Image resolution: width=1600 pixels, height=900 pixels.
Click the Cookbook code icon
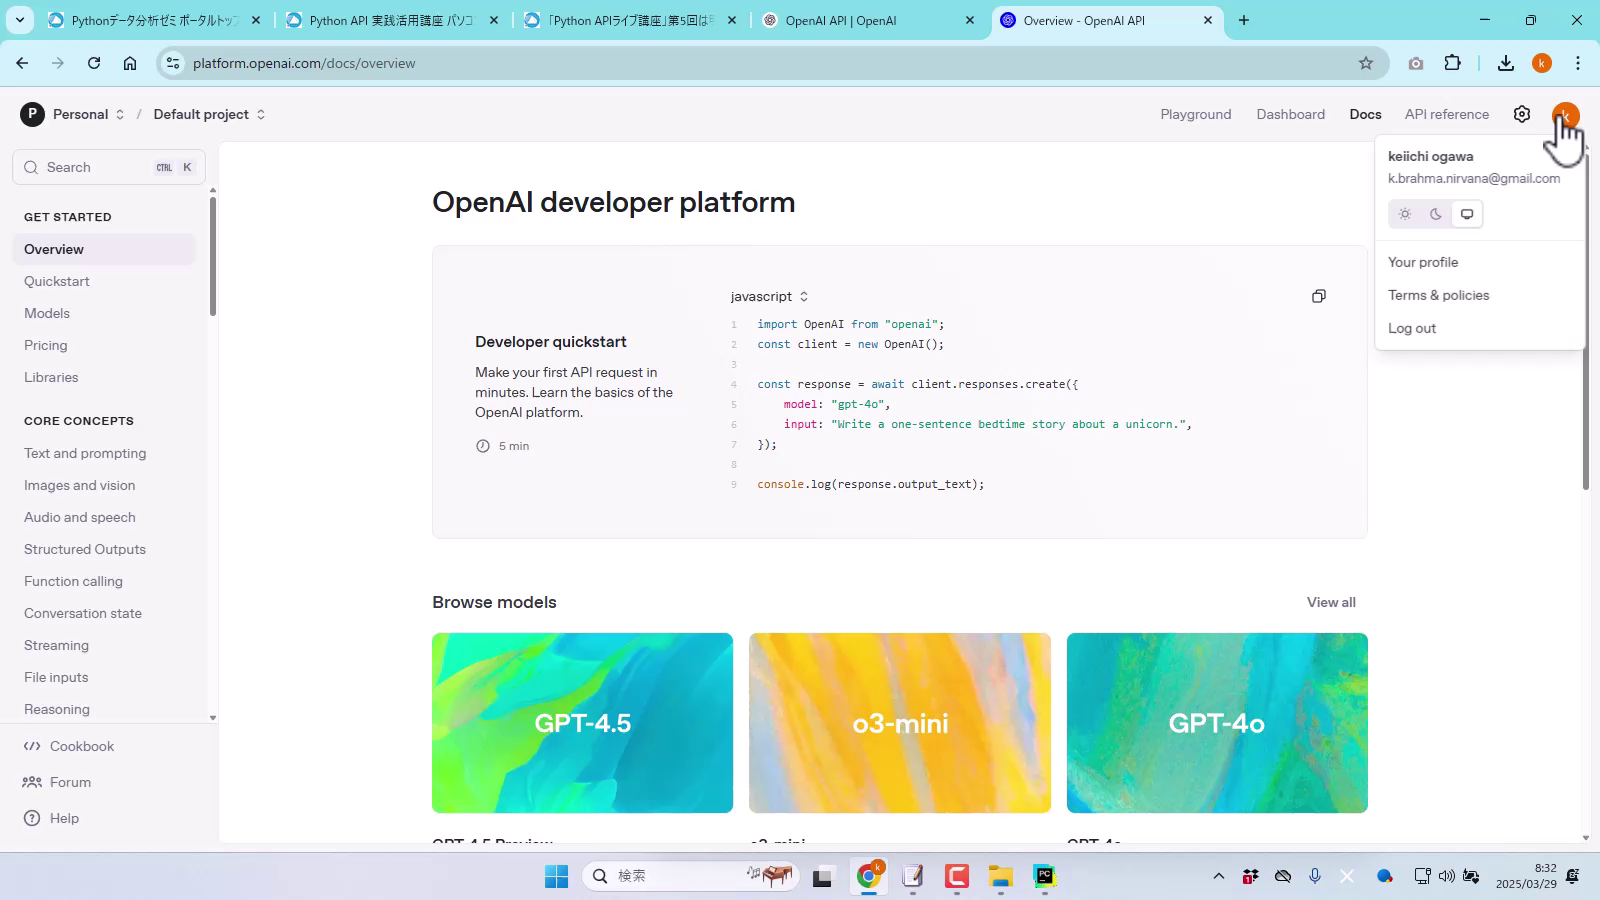(x=32, y=746)
